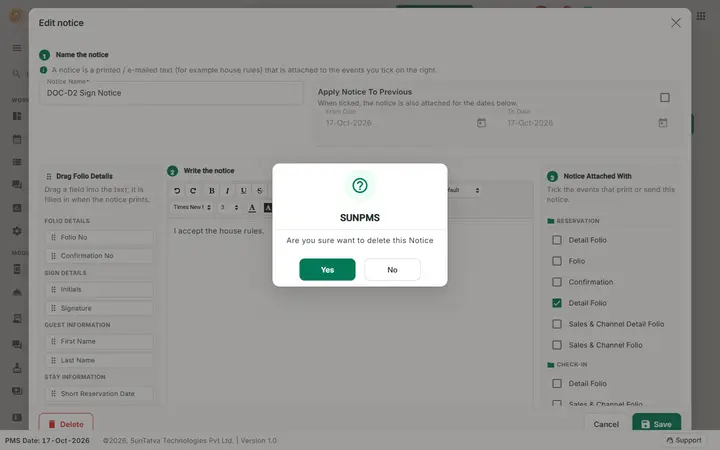Redo the editor change
The width and height of the screenshot is (720, 450).
(x=193, y=191)
